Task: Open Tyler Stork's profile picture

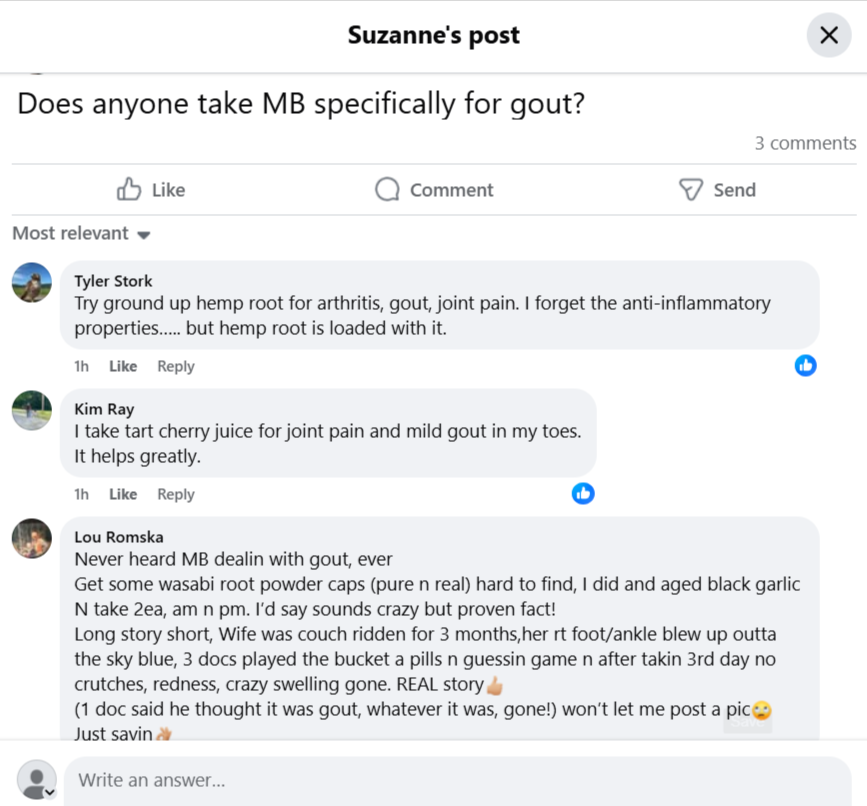Action: click(x=32, y=283)
